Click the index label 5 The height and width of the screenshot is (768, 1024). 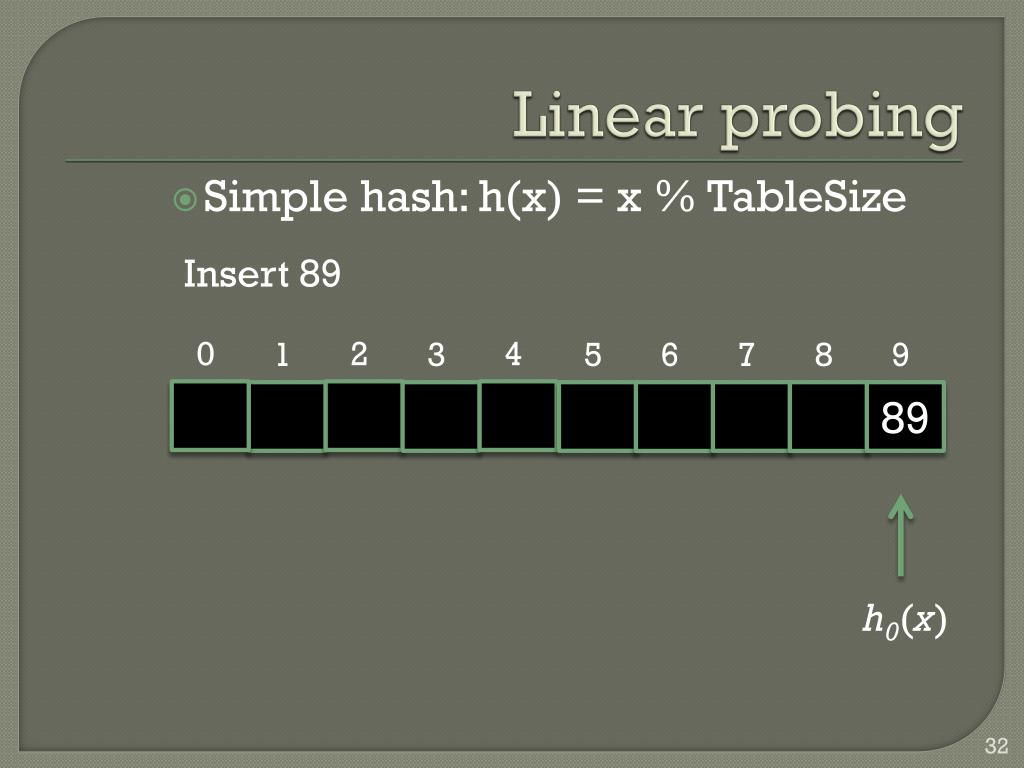(592, 355)
